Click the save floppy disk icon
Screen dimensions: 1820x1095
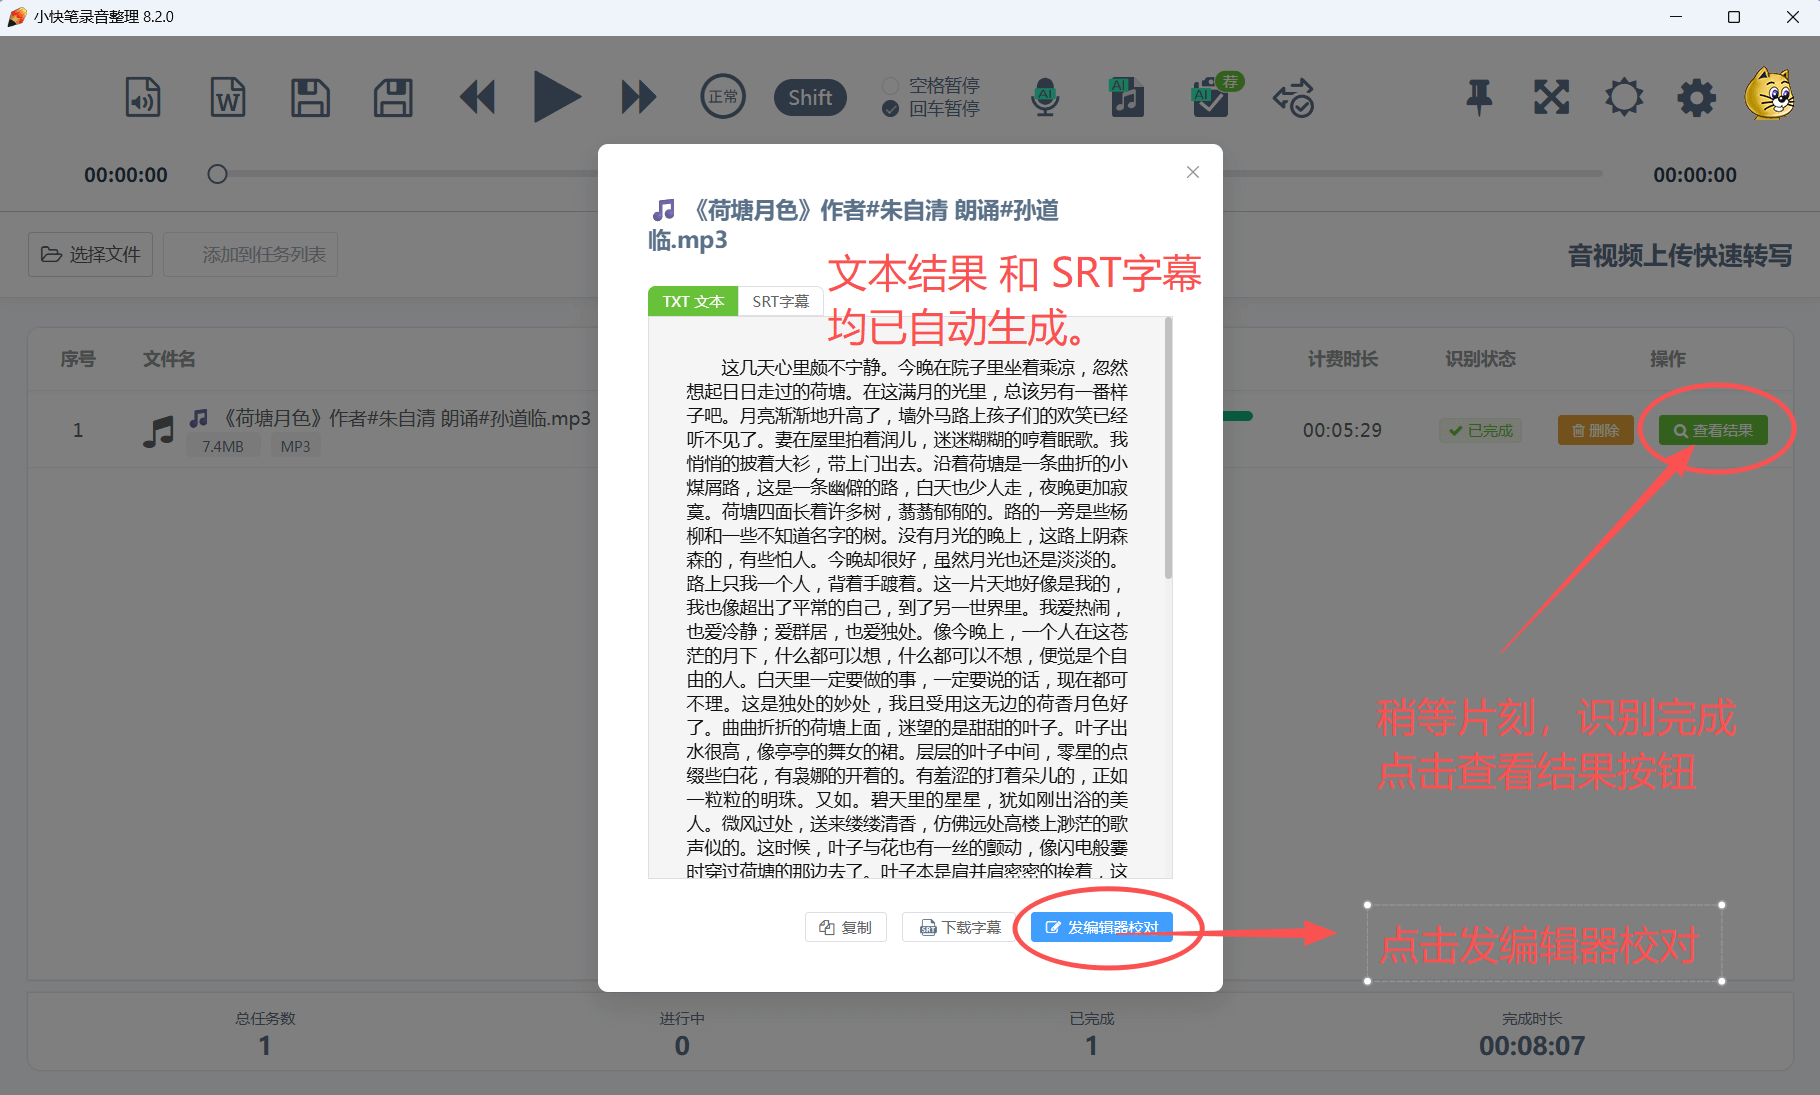coord(310,98)
